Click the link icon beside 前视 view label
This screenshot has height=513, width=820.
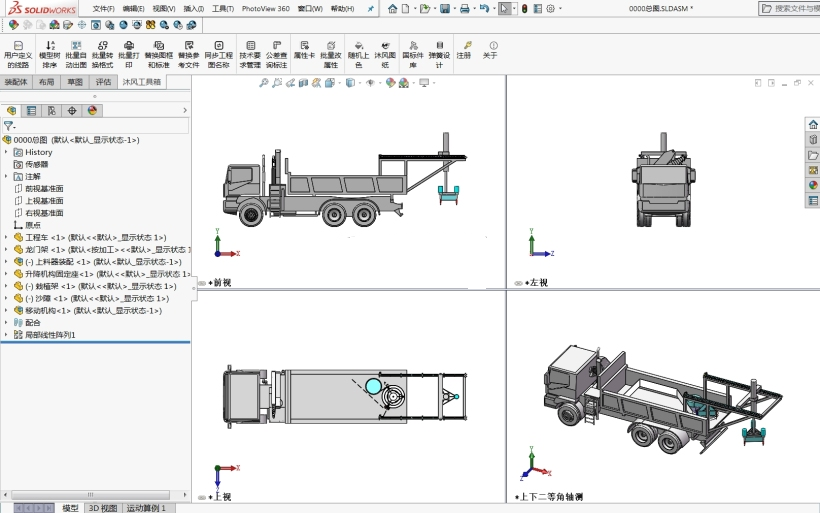click(x=204, y=283)
